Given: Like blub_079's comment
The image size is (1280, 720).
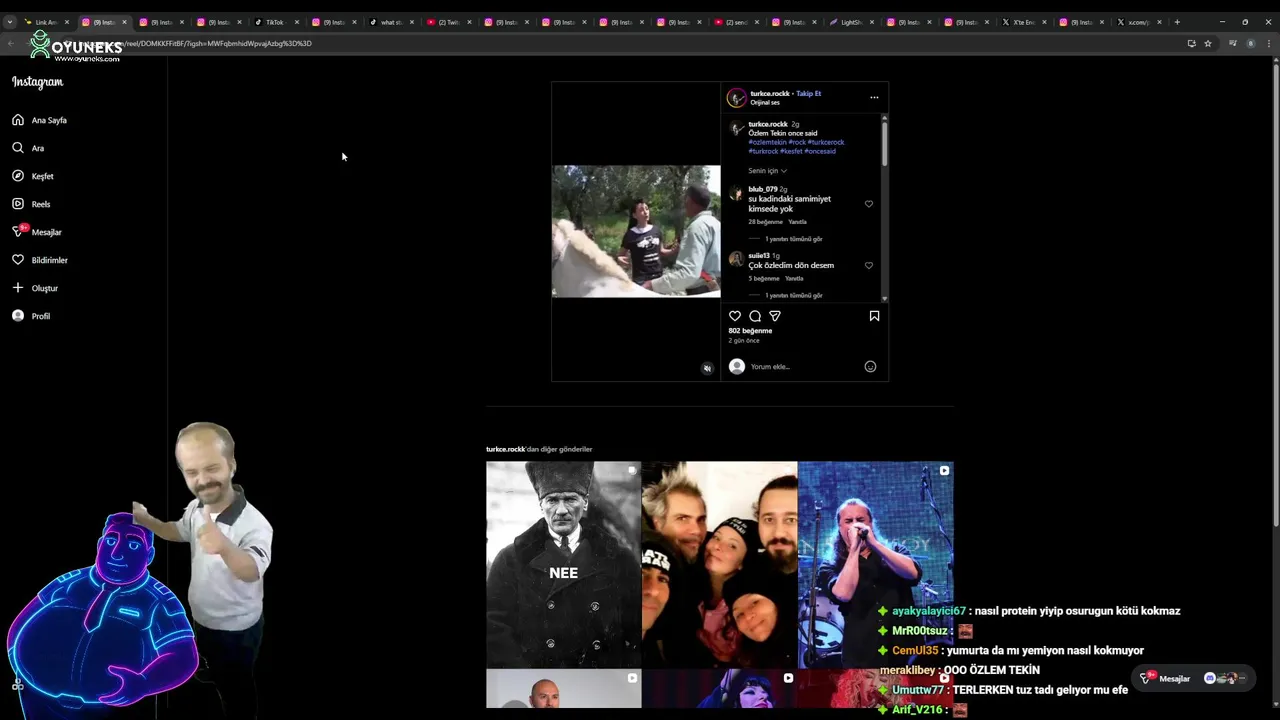Looking at the screenshot, I should click(x=869, y=204).
